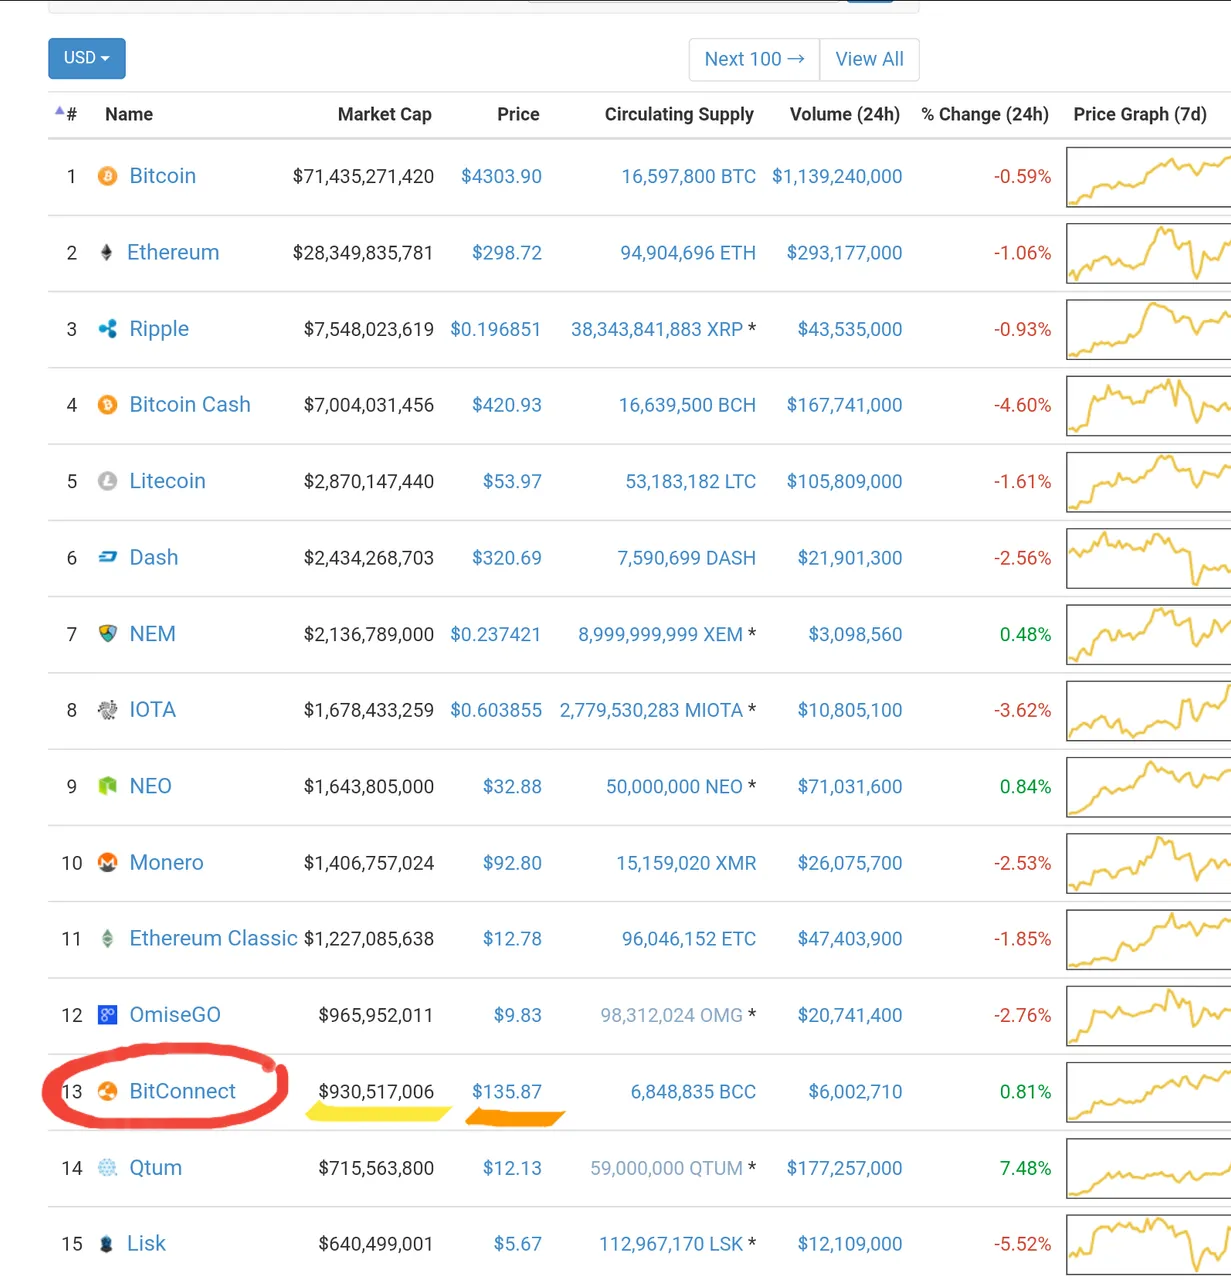
Task: Open the Bitcoin Cash page link
Action: pos(190,404)
